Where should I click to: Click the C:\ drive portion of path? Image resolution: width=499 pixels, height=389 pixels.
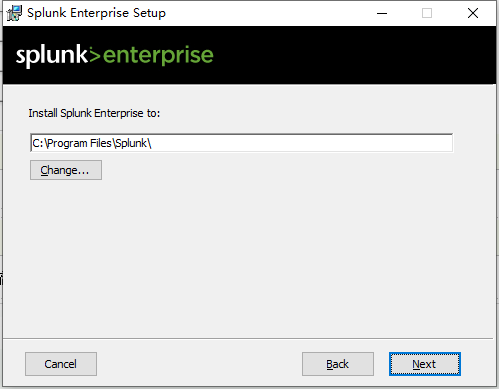[40, 143]
